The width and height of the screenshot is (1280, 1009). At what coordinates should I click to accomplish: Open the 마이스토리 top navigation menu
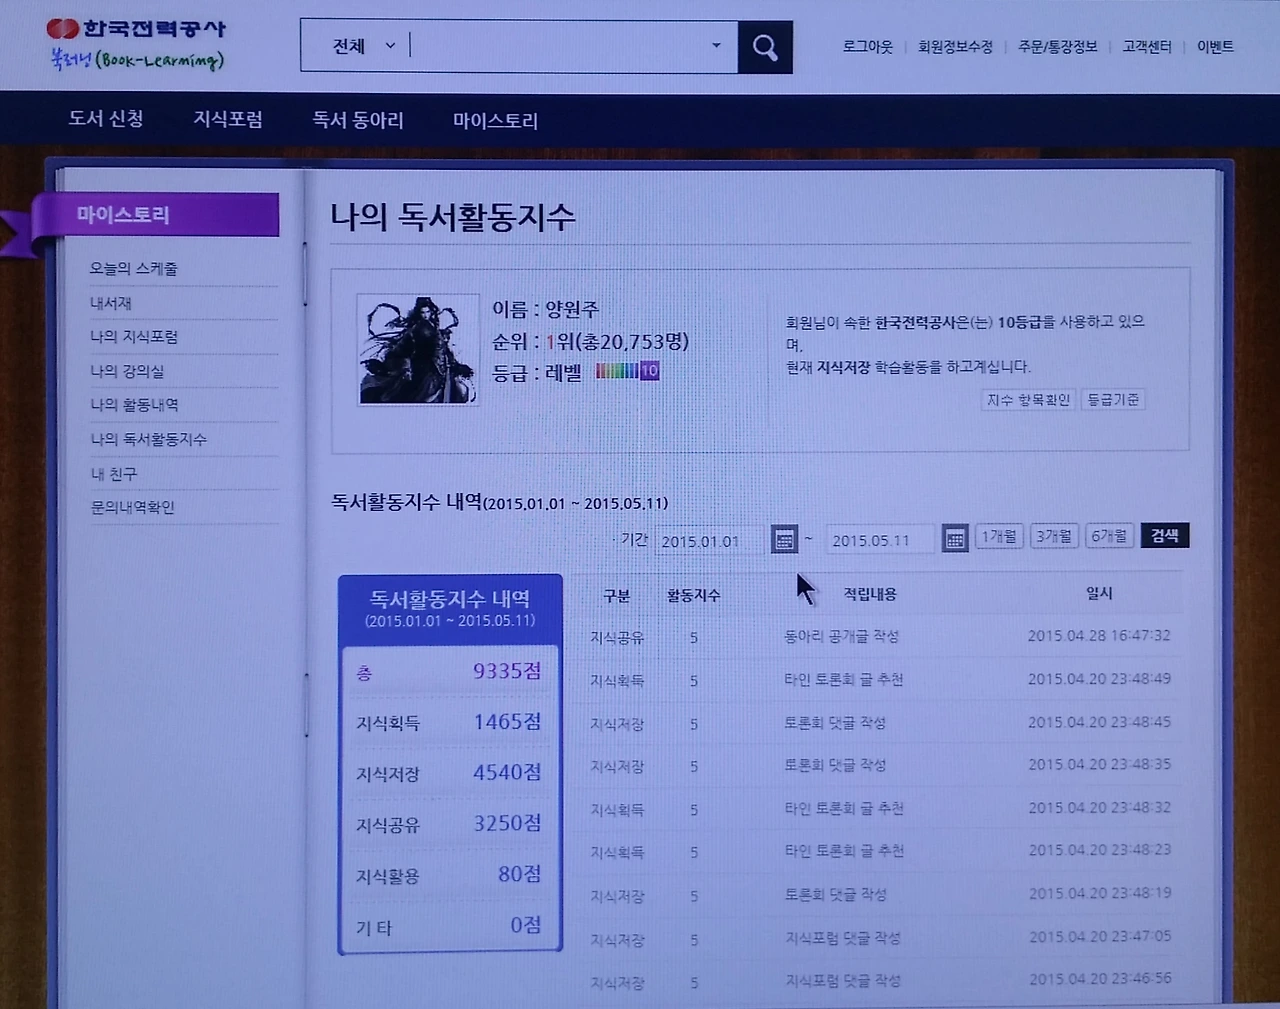click(495, 121)
